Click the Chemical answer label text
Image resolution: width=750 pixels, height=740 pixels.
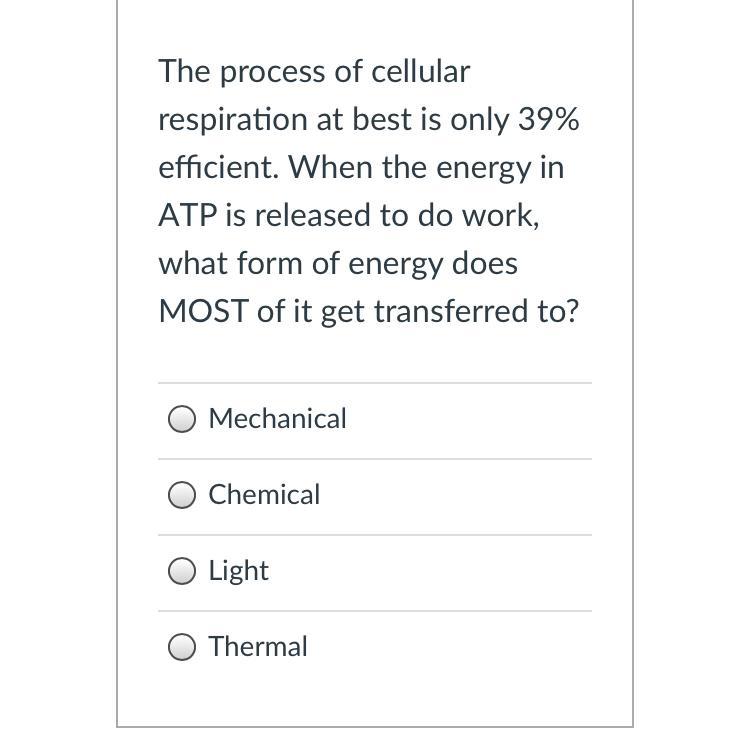coord(264,494)
